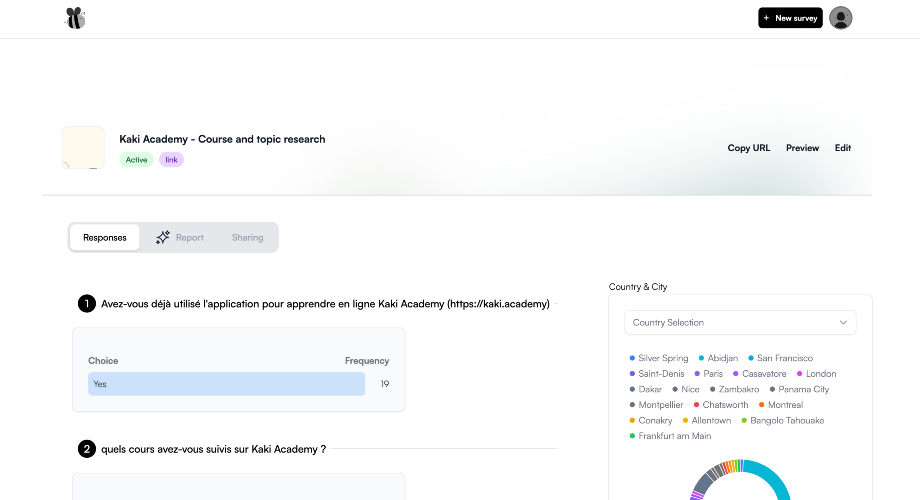Viewport: 920px width, 500px height.
Task: Open the Country Selection dropdown
Action: 740,322
